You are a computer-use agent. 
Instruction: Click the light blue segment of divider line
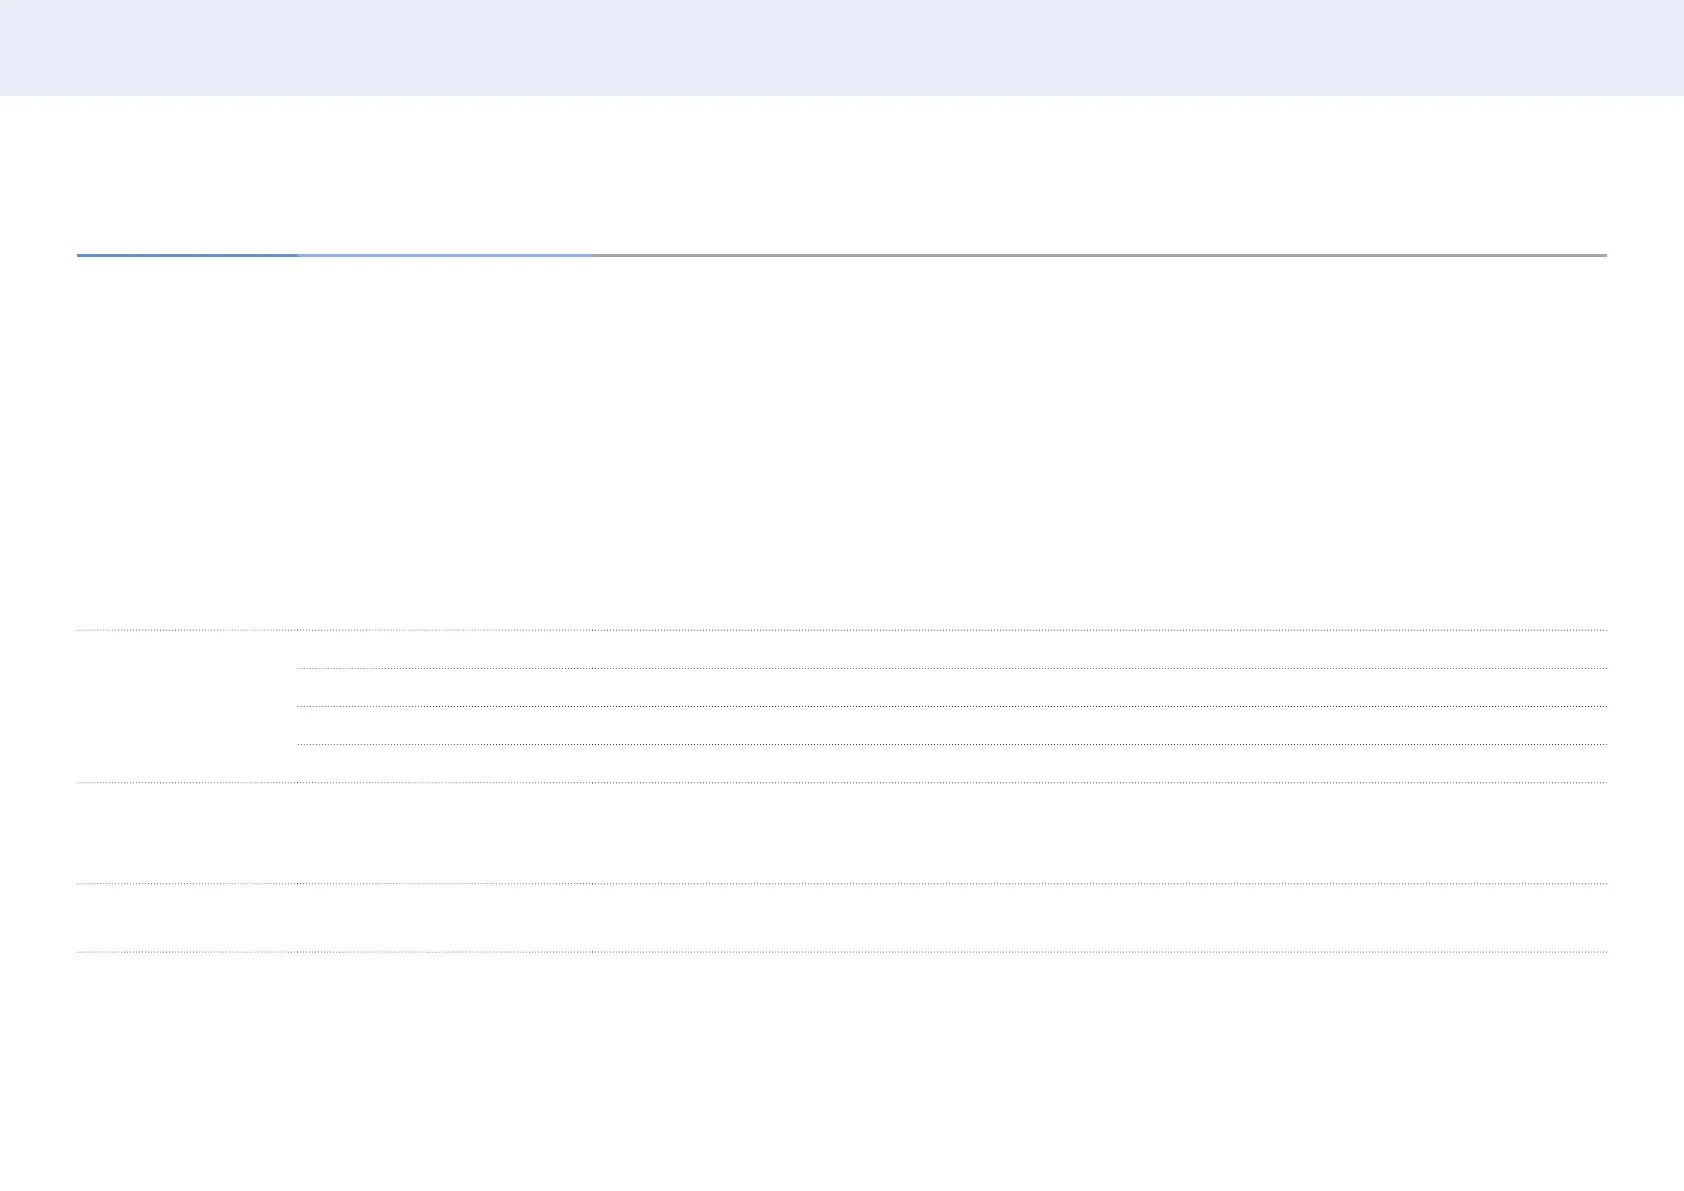[444, 255]
